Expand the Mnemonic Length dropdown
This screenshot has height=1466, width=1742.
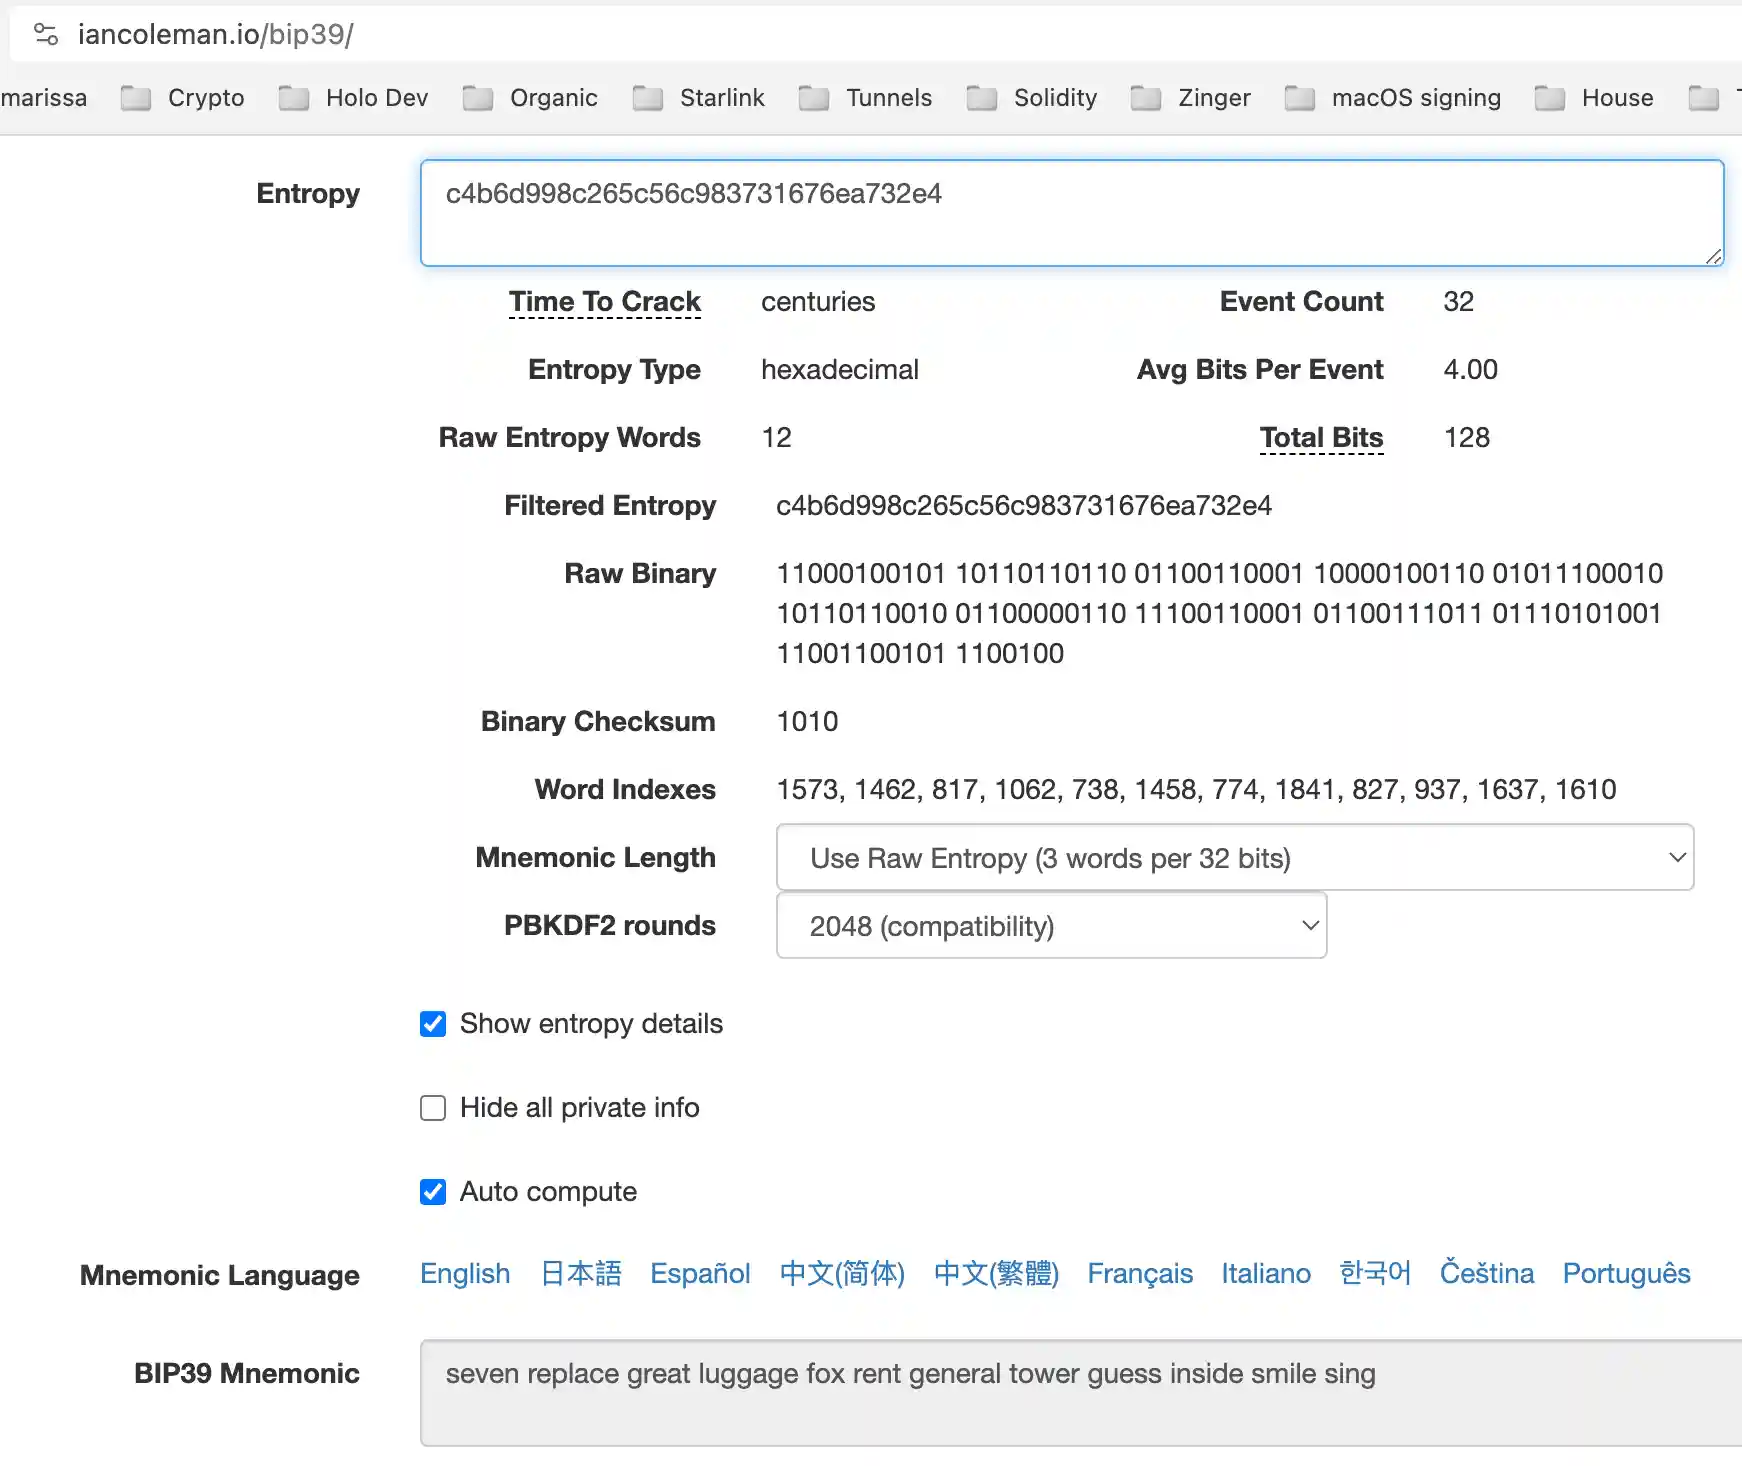coord(1234,858)
